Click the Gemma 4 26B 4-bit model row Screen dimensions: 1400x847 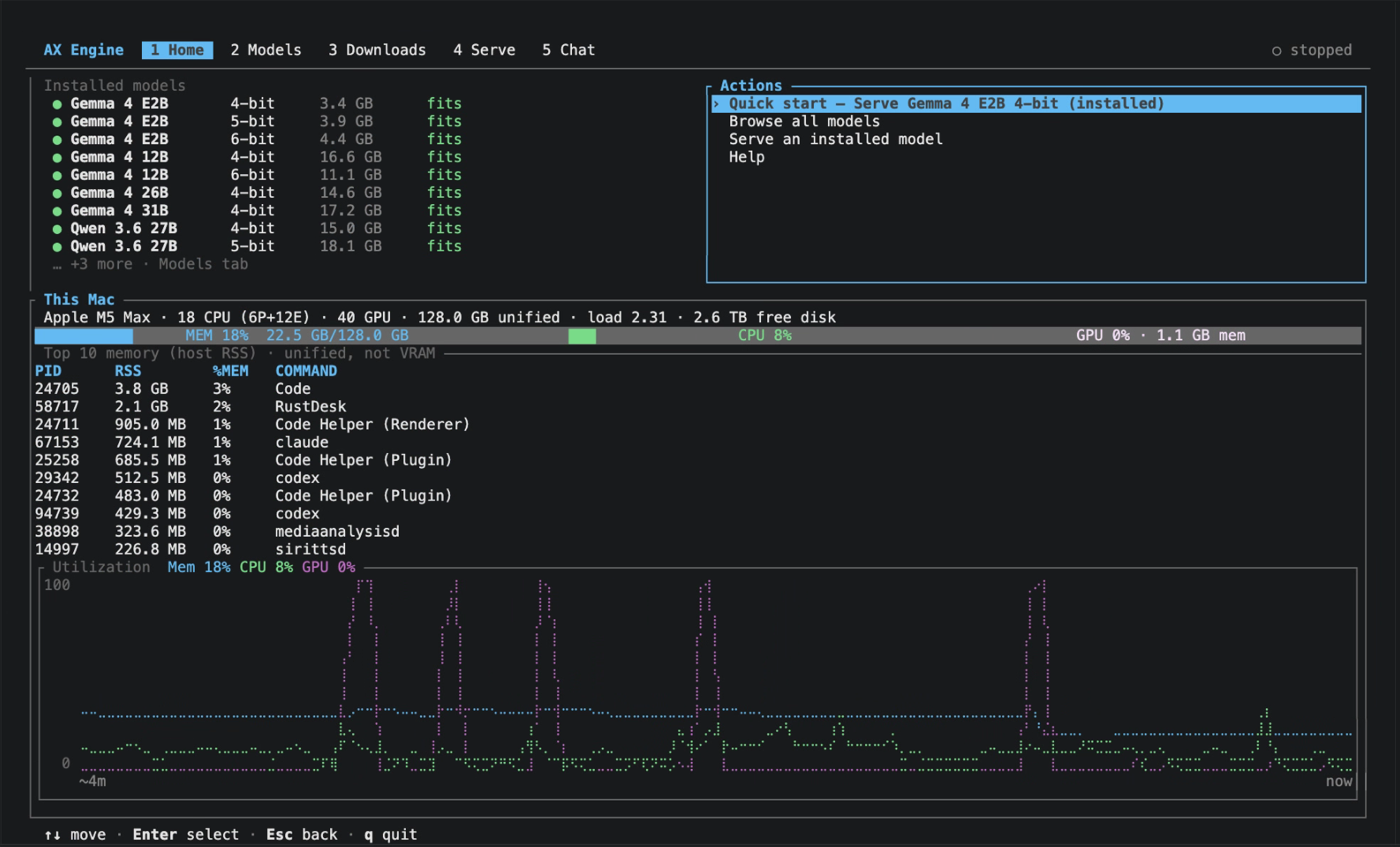click(257, 193)
